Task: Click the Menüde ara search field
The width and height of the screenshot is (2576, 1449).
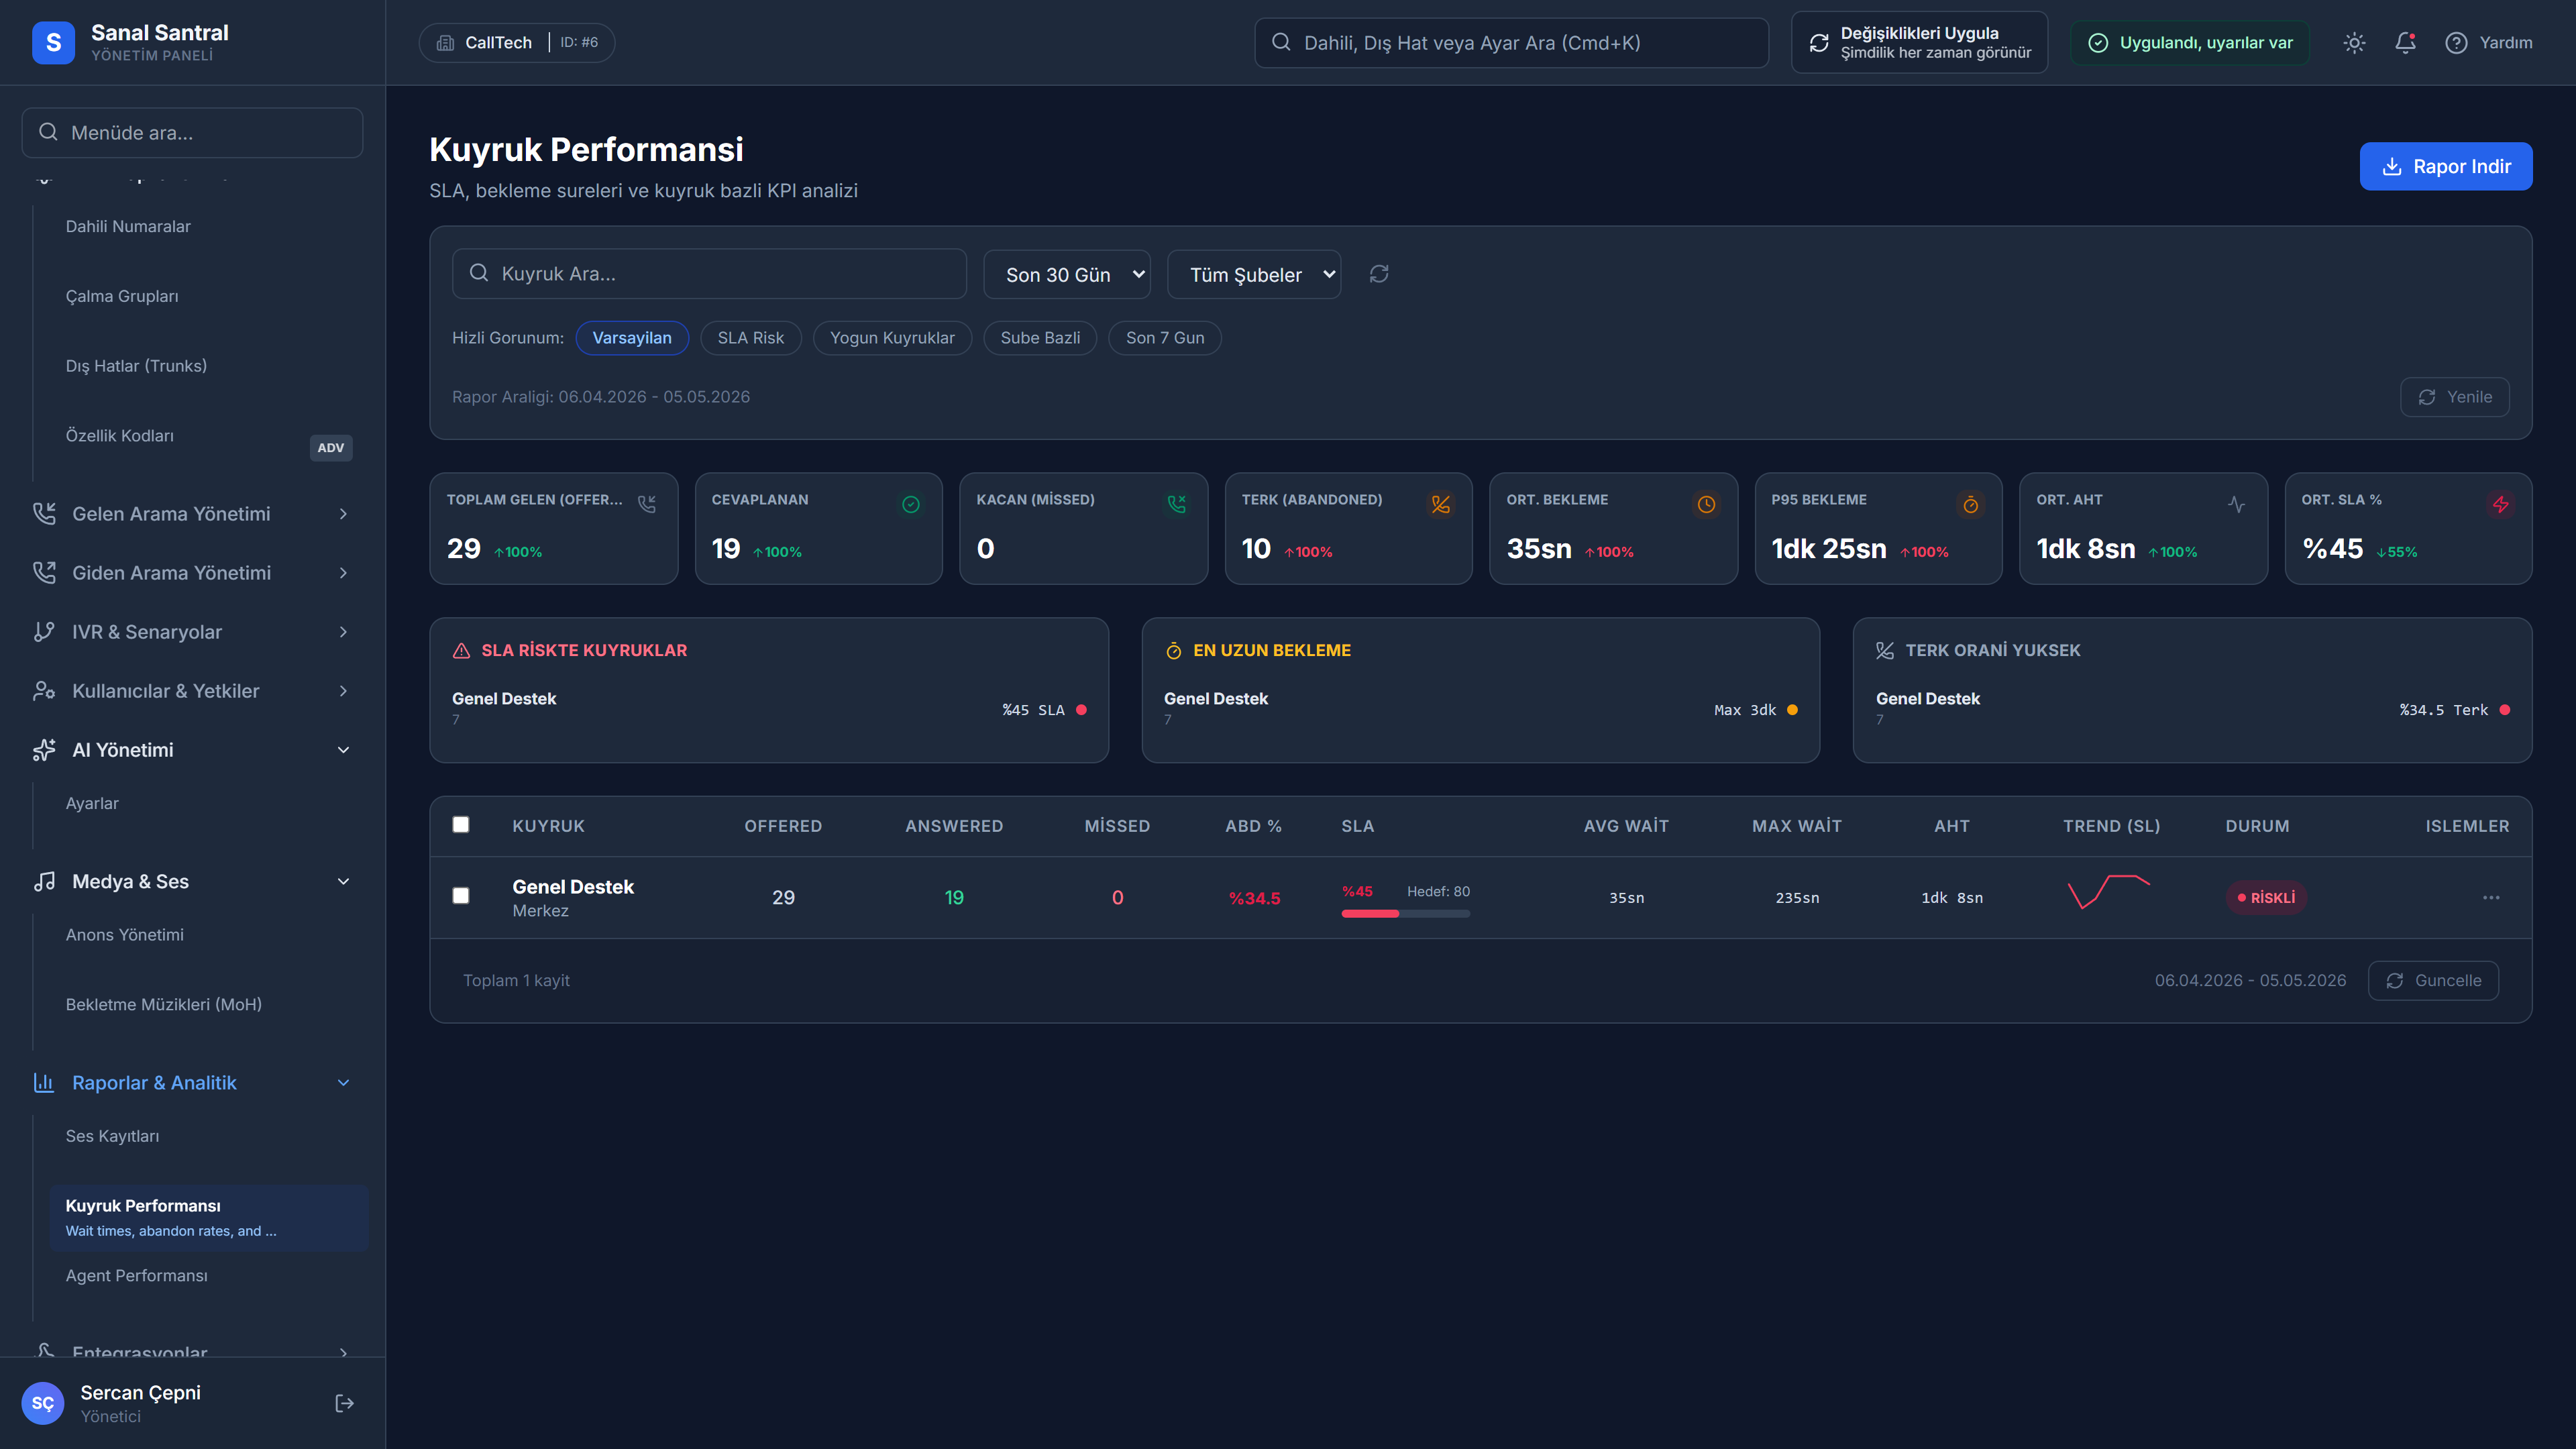Action: 192,132
